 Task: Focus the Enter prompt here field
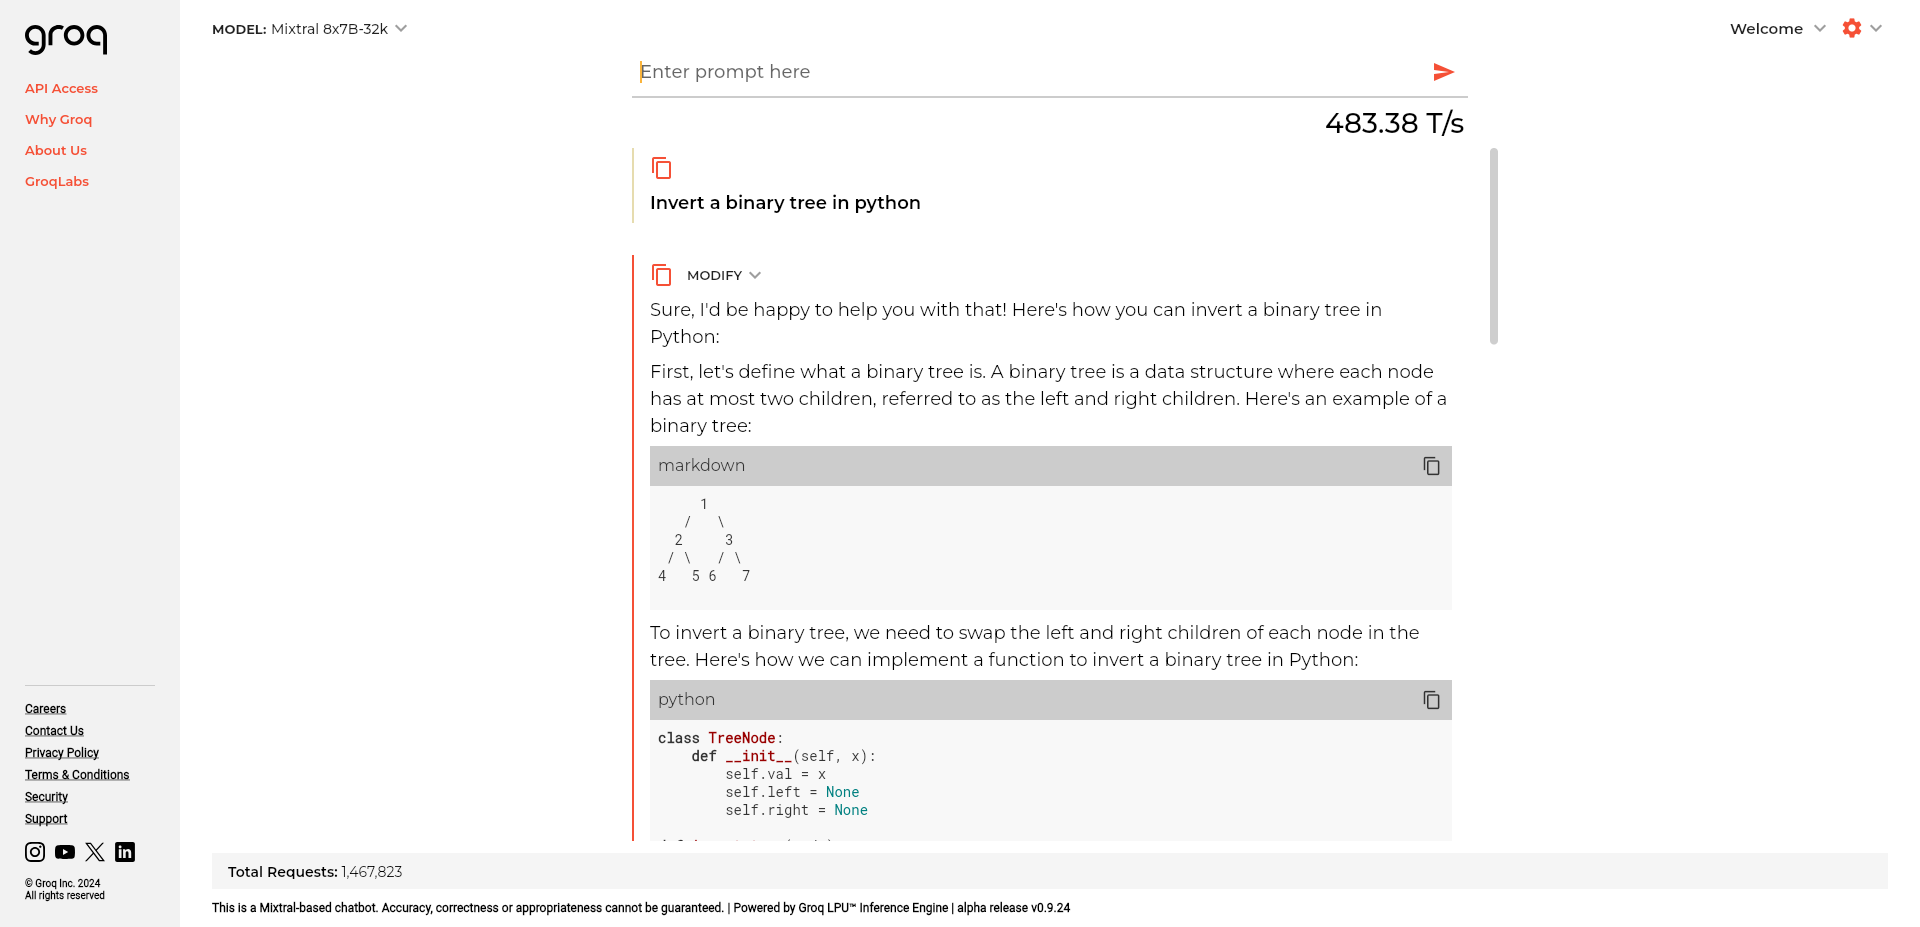click(x=1030, y=72)
